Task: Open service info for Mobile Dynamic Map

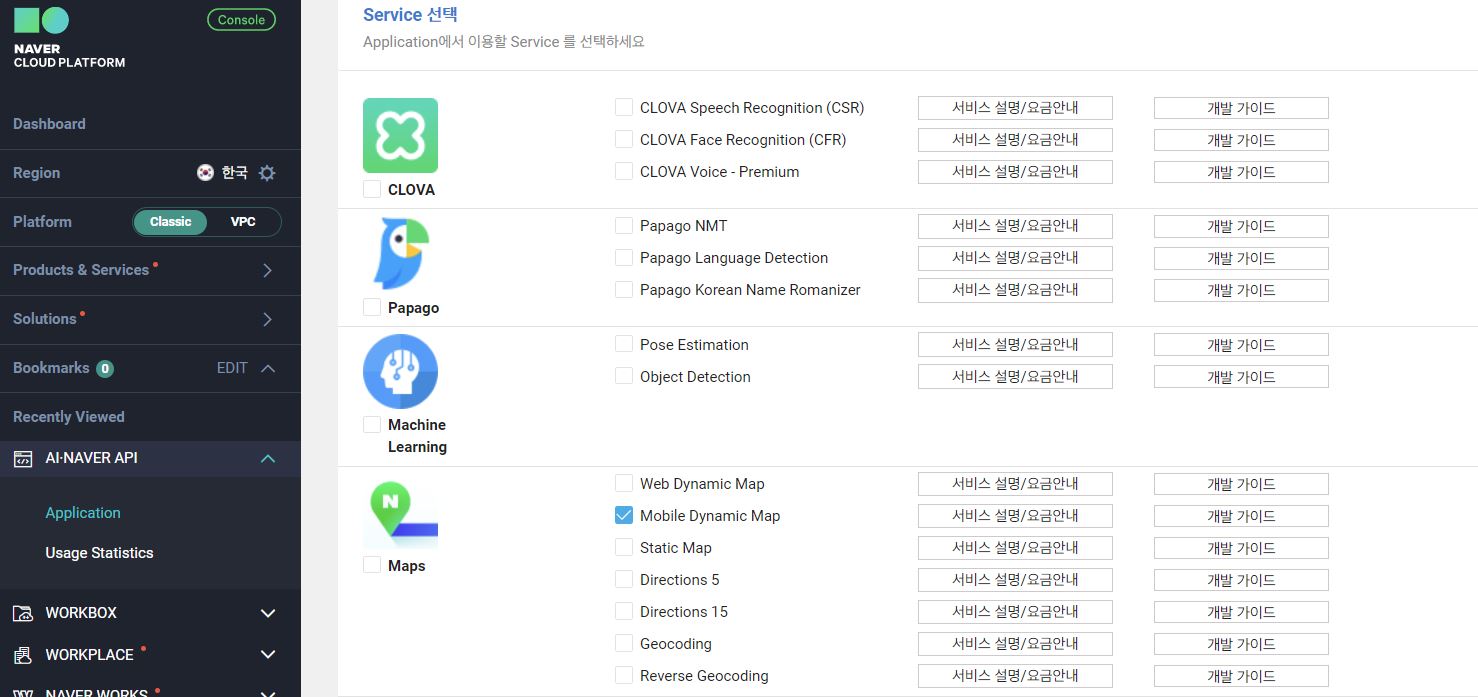Action: 1015,516
